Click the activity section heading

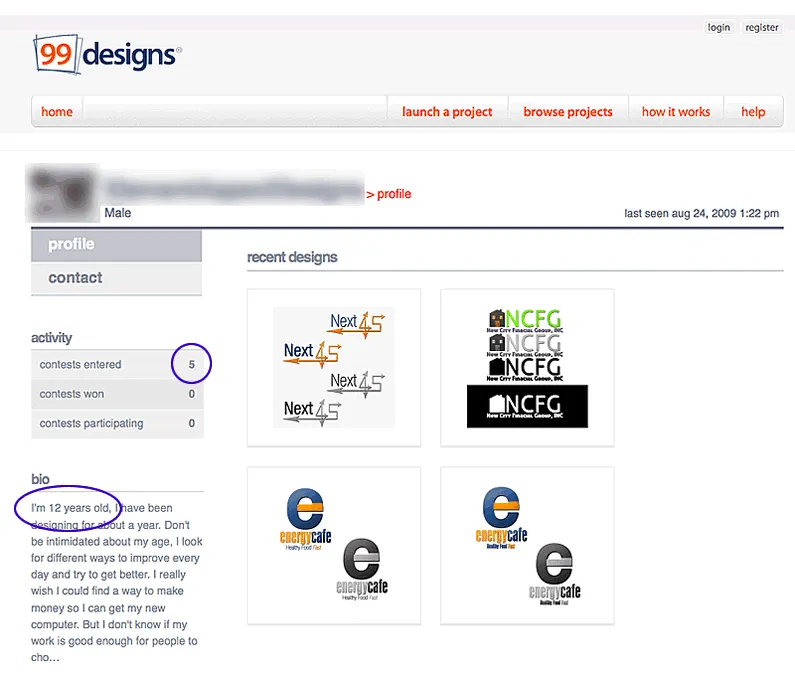52,338
